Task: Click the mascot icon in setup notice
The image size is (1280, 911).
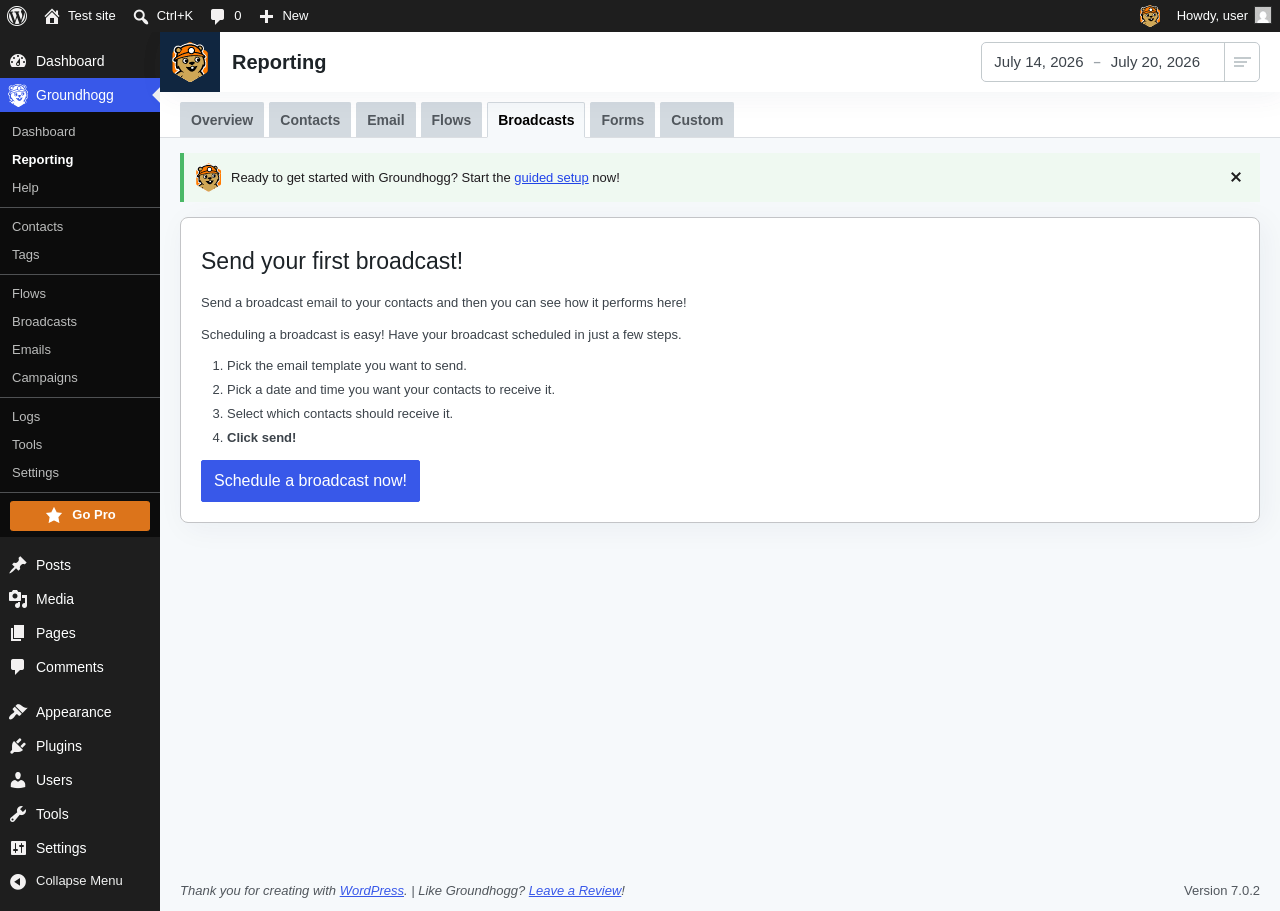Action: click(209, 178)
